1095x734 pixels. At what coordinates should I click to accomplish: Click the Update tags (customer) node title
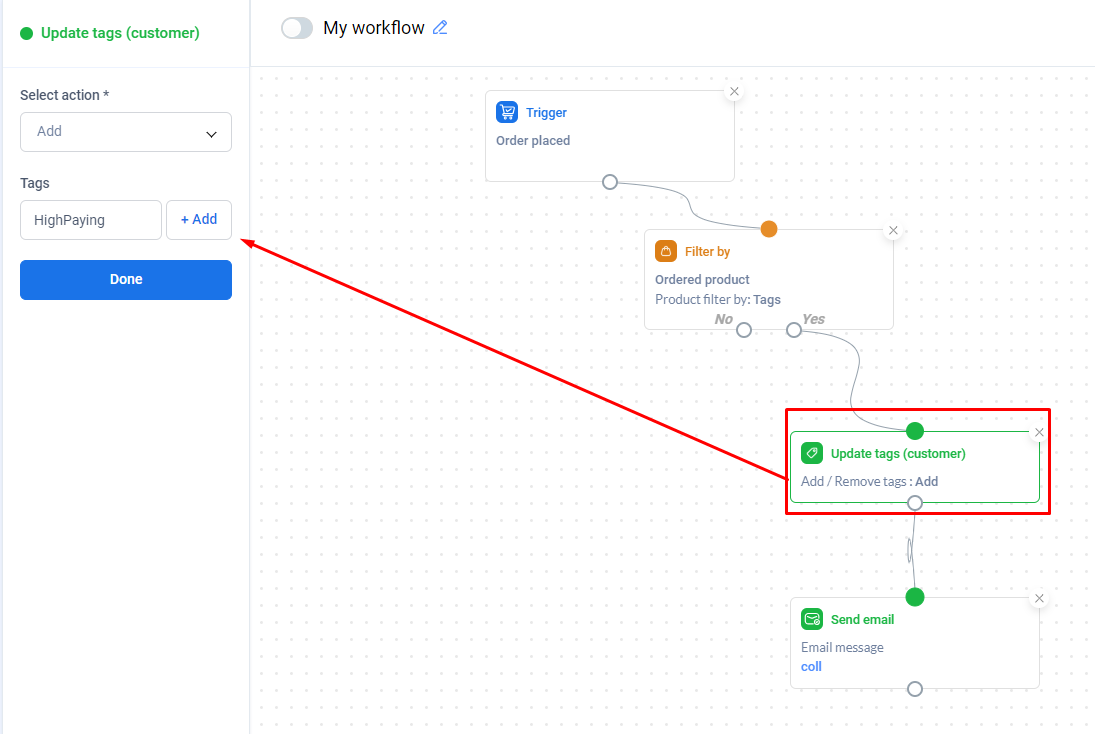(x=898, y=453)
